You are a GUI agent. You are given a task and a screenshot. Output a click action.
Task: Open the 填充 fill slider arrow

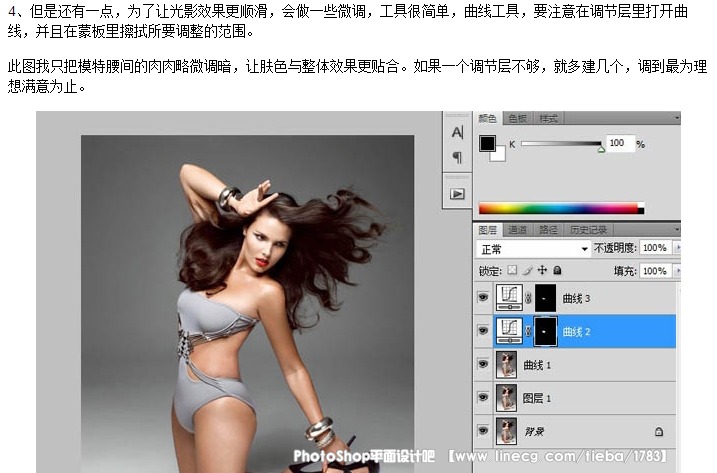coord(676,271)
